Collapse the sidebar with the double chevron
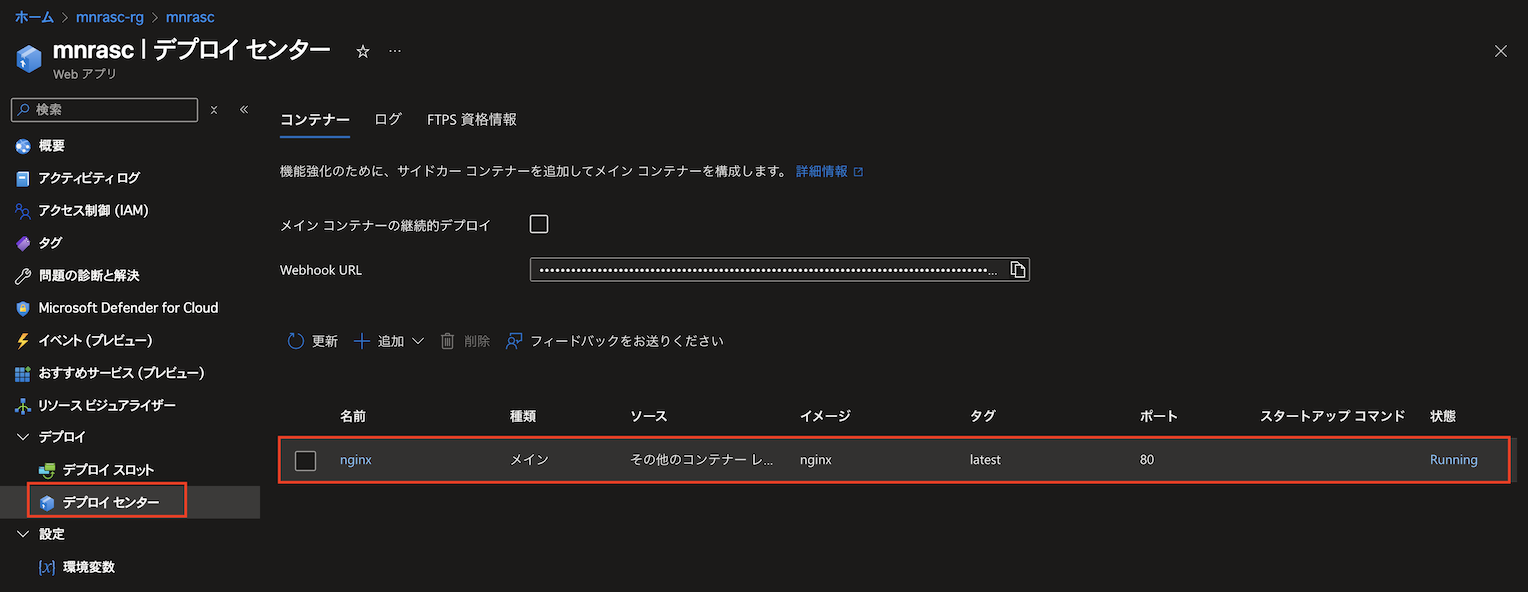 [244, 110]
